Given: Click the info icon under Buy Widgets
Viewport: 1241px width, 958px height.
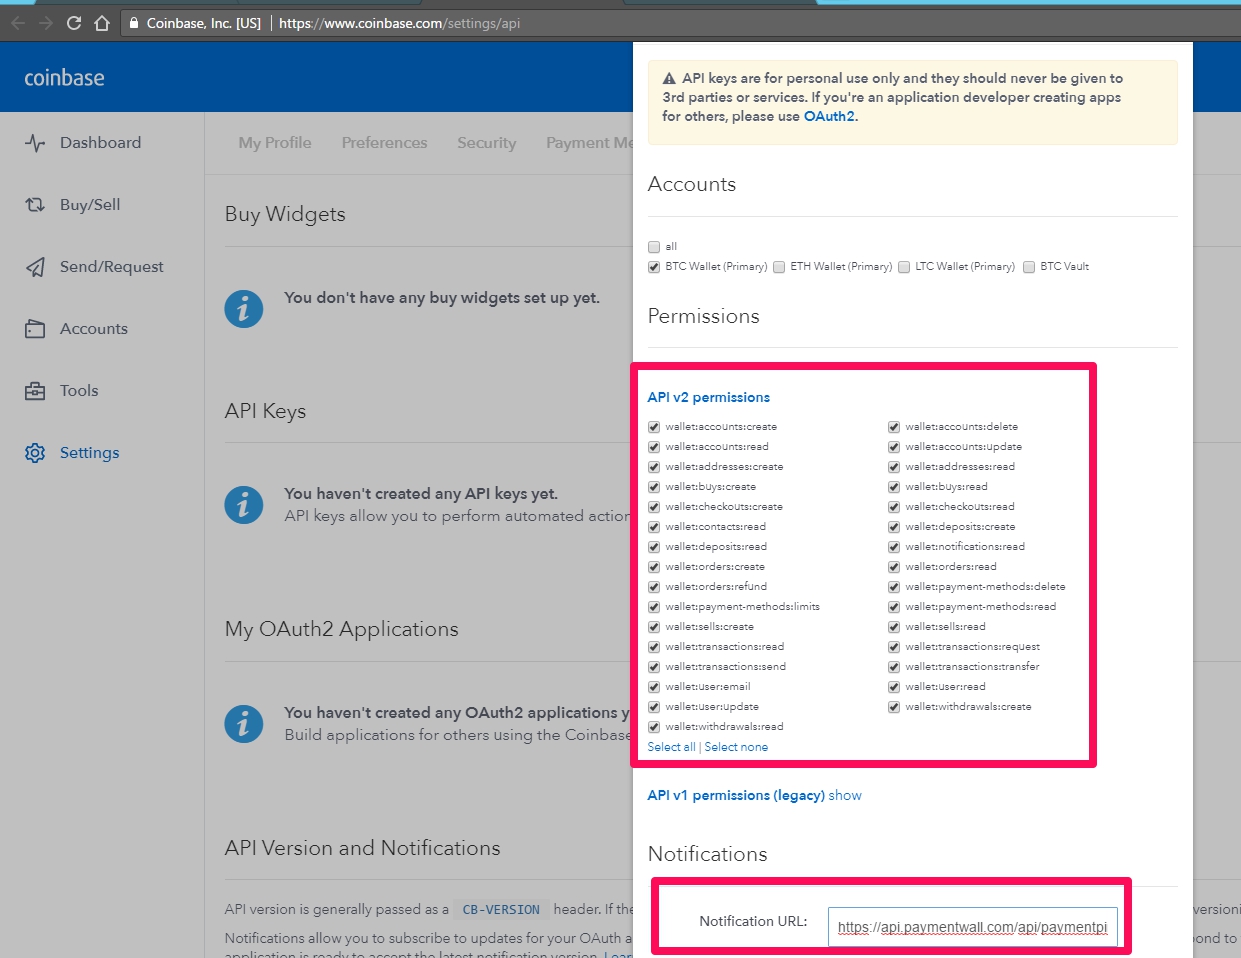Looking at the screenshot, I should (x=243, y=309).
